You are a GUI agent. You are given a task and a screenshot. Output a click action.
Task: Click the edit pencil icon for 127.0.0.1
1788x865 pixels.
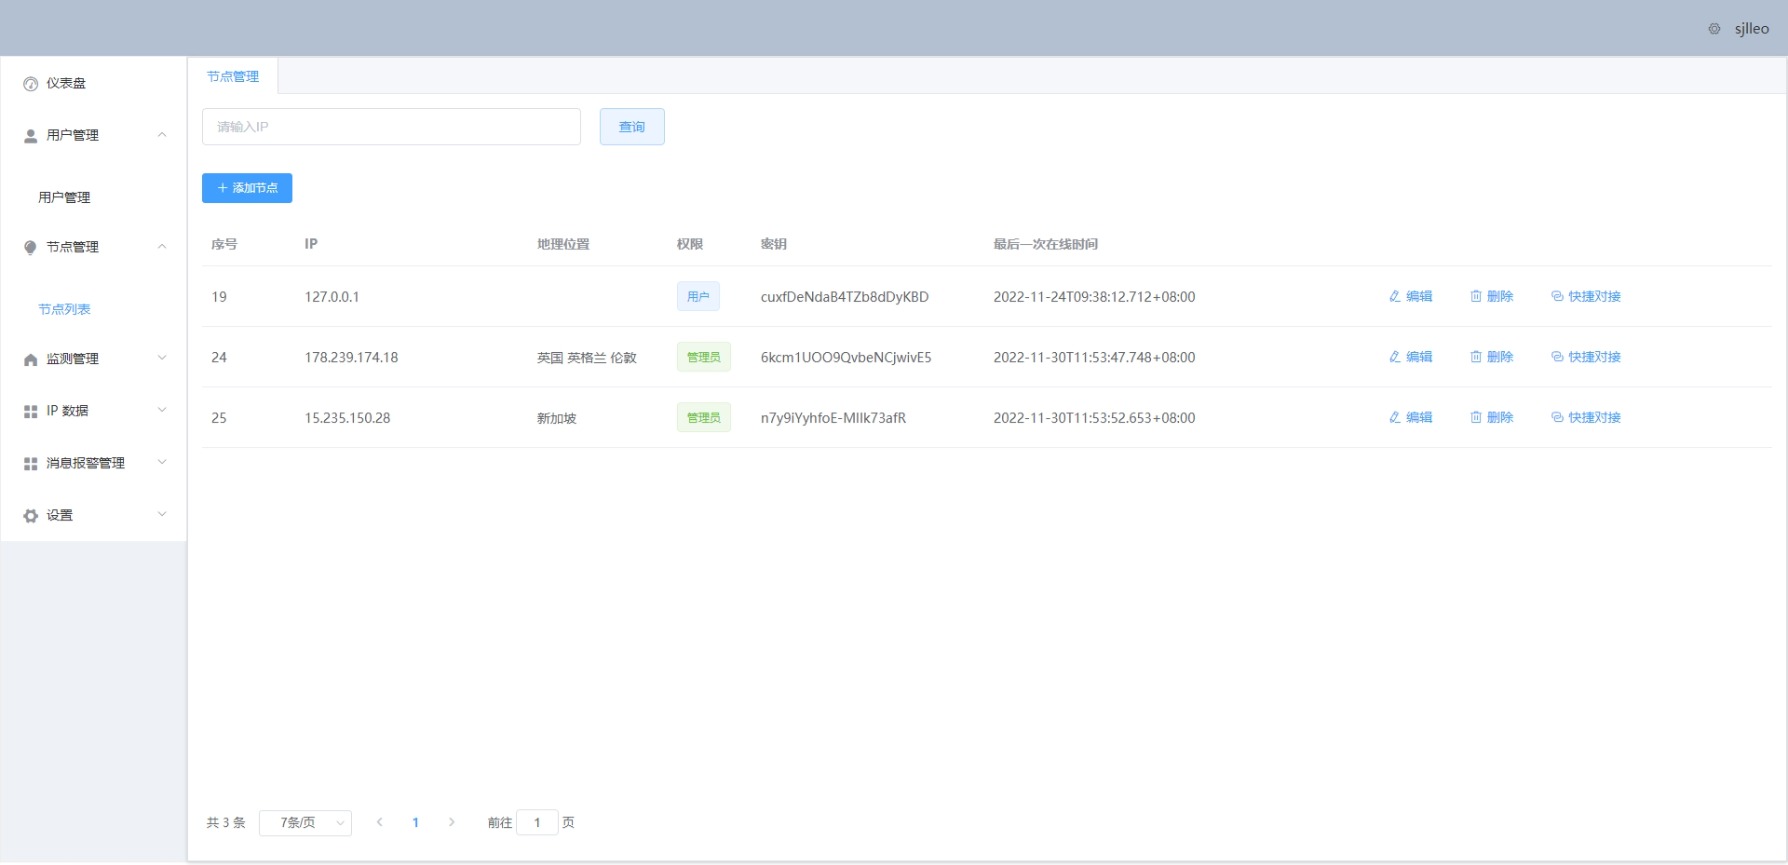pos(1395,296)
